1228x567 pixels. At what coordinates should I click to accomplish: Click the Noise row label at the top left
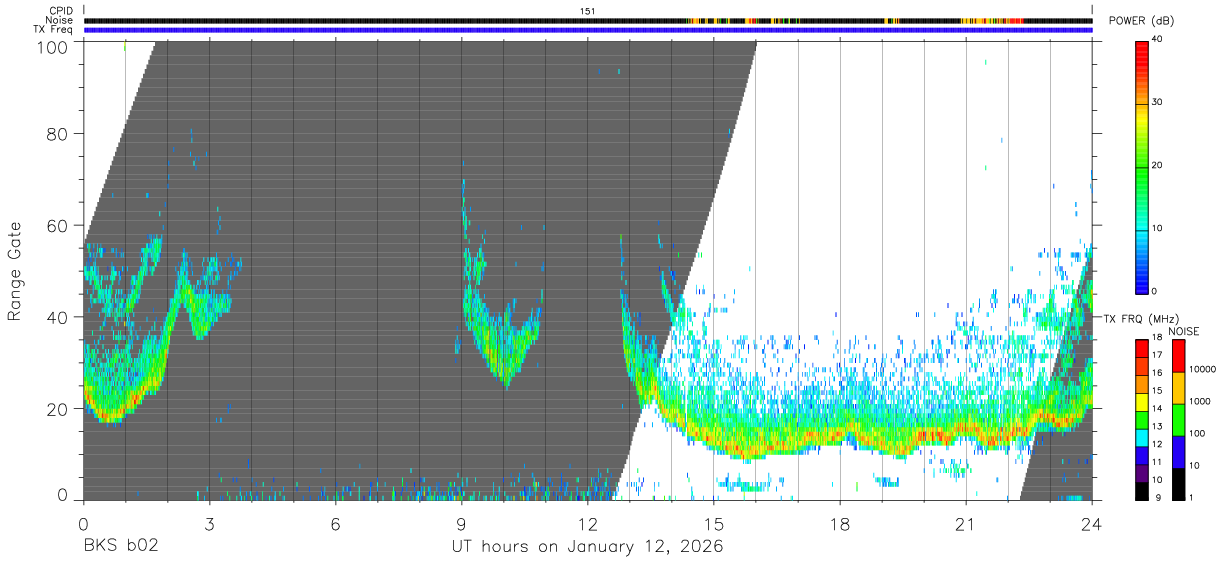[x=60, y=20]
